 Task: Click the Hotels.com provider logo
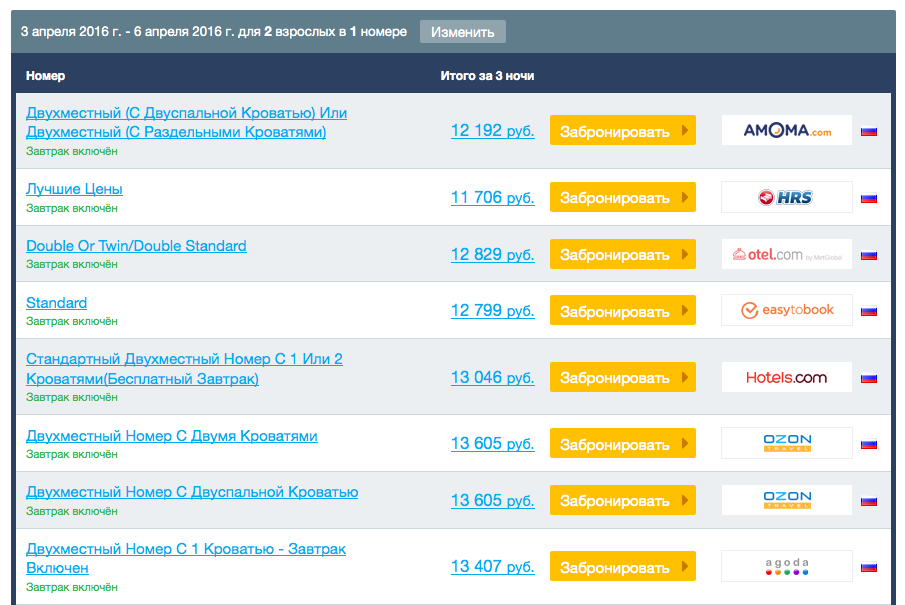click(787, 378)
